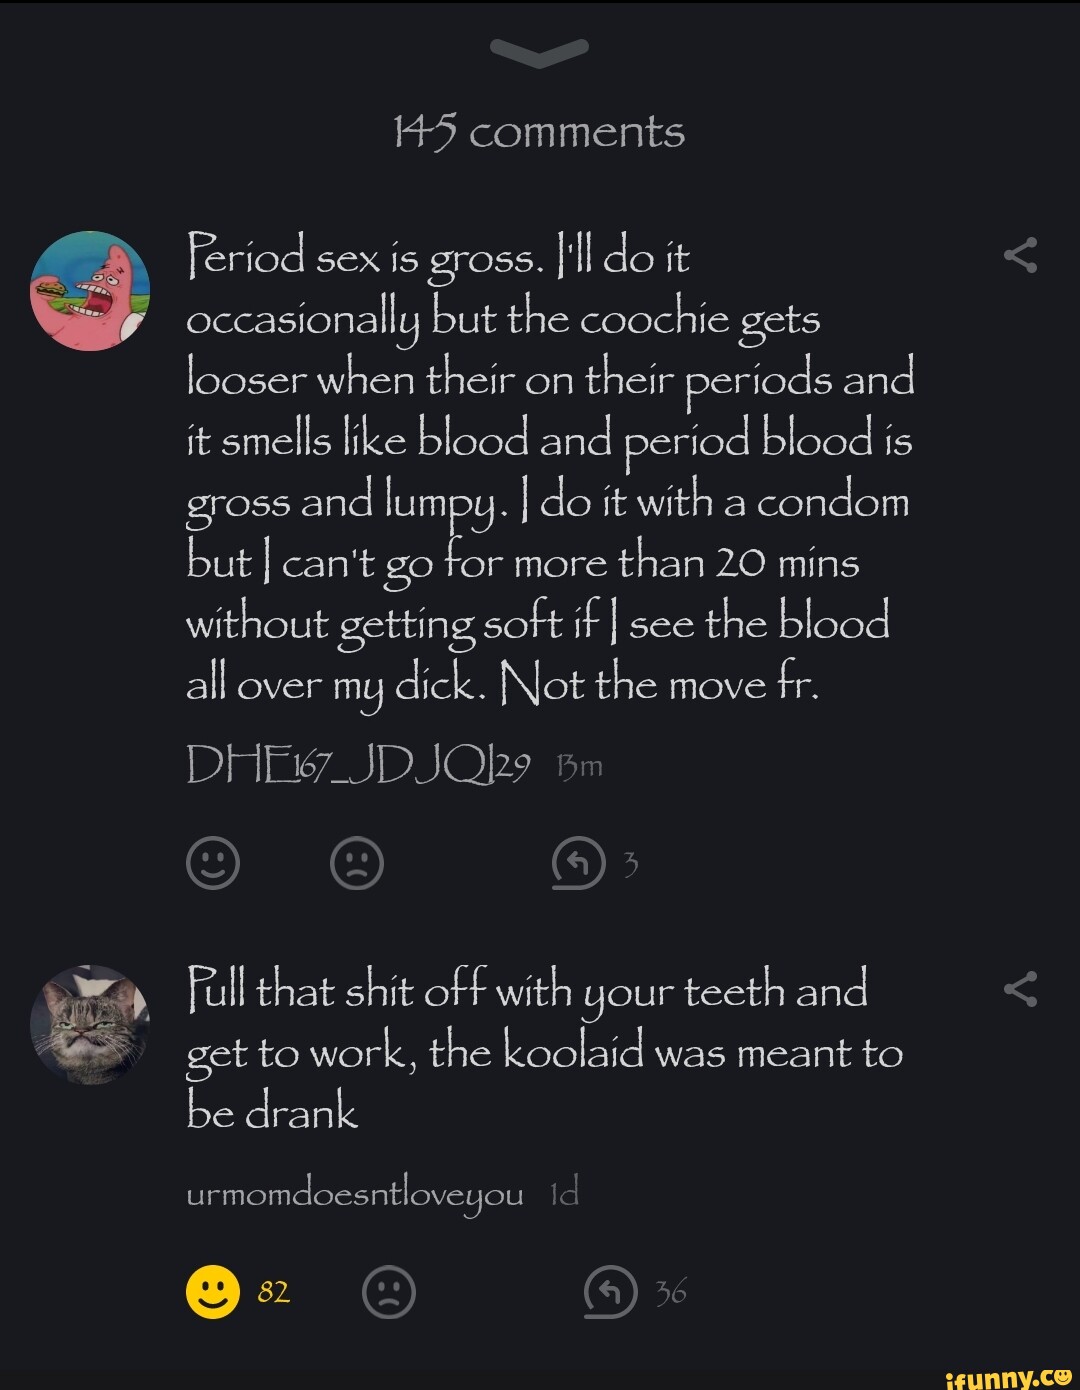Image resolution: width=1080 pixels, height=1390 pixels.
Task: Share the comment by DHE167_JDJQI29
Action: [1020, 257]
